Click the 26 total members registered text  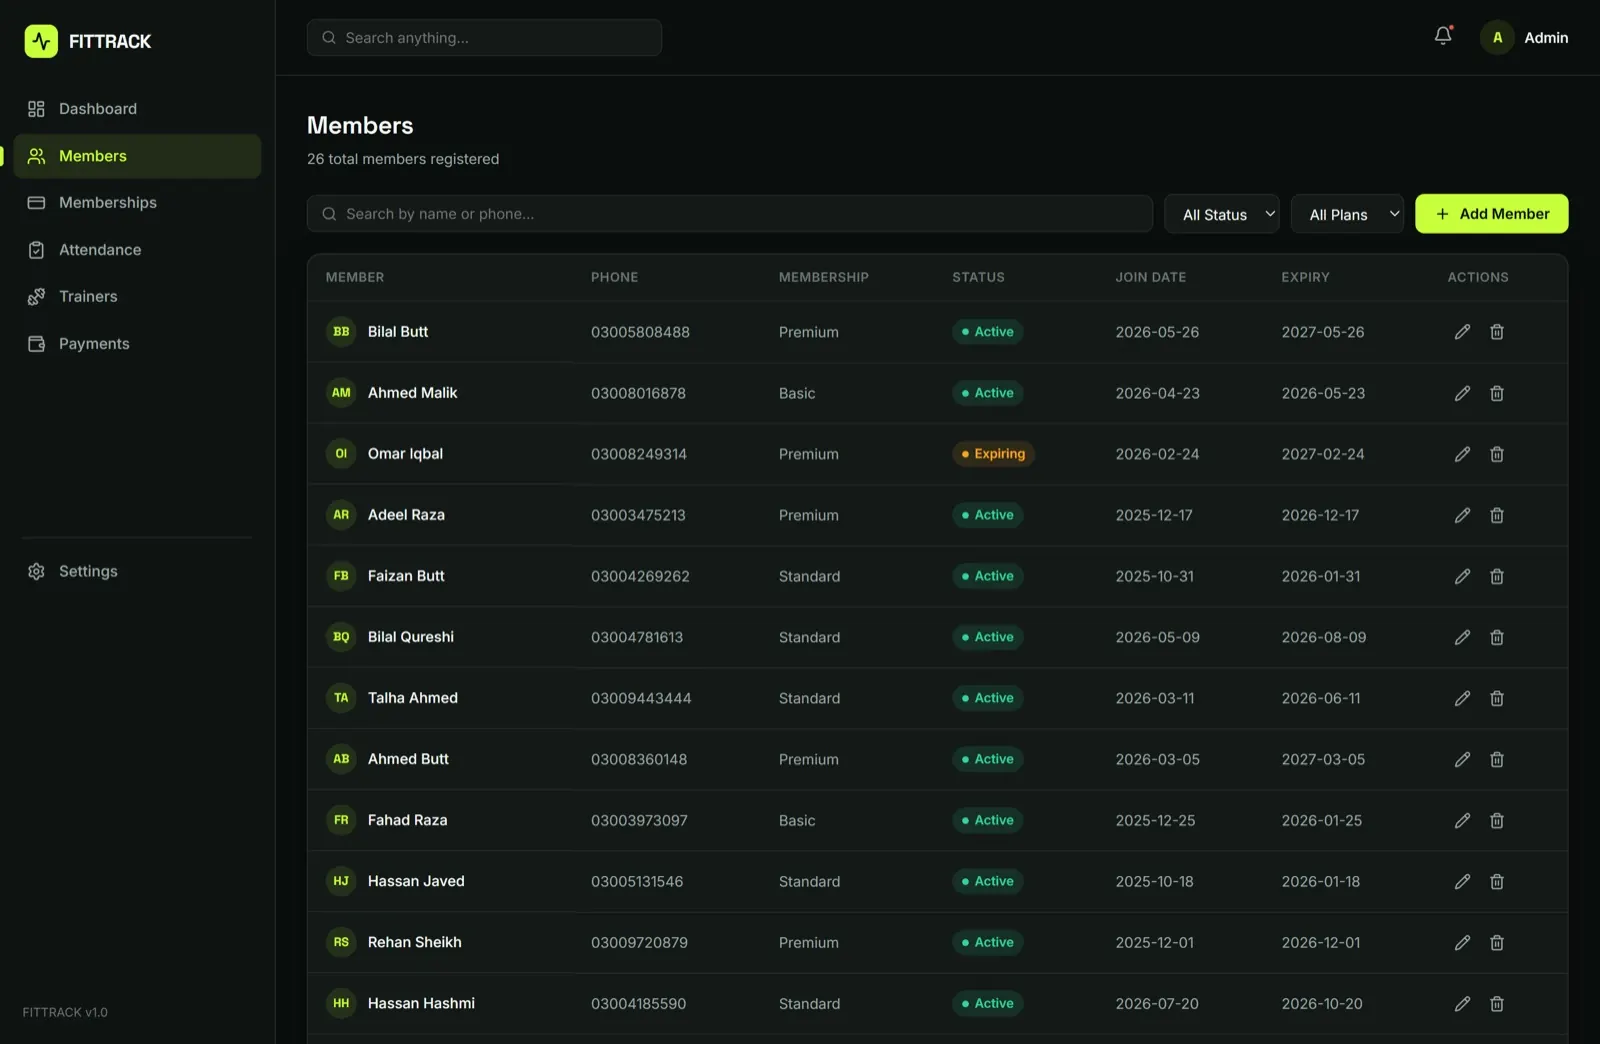click(x=403, y=159)
